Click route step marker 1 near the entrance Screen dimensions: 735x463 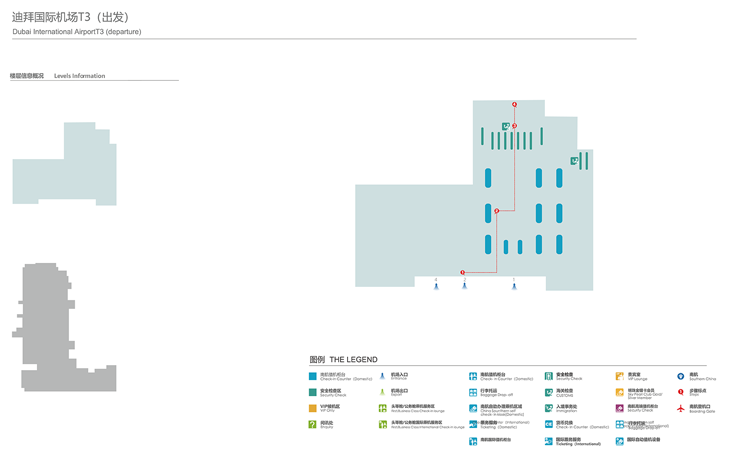tap(463, 272)
